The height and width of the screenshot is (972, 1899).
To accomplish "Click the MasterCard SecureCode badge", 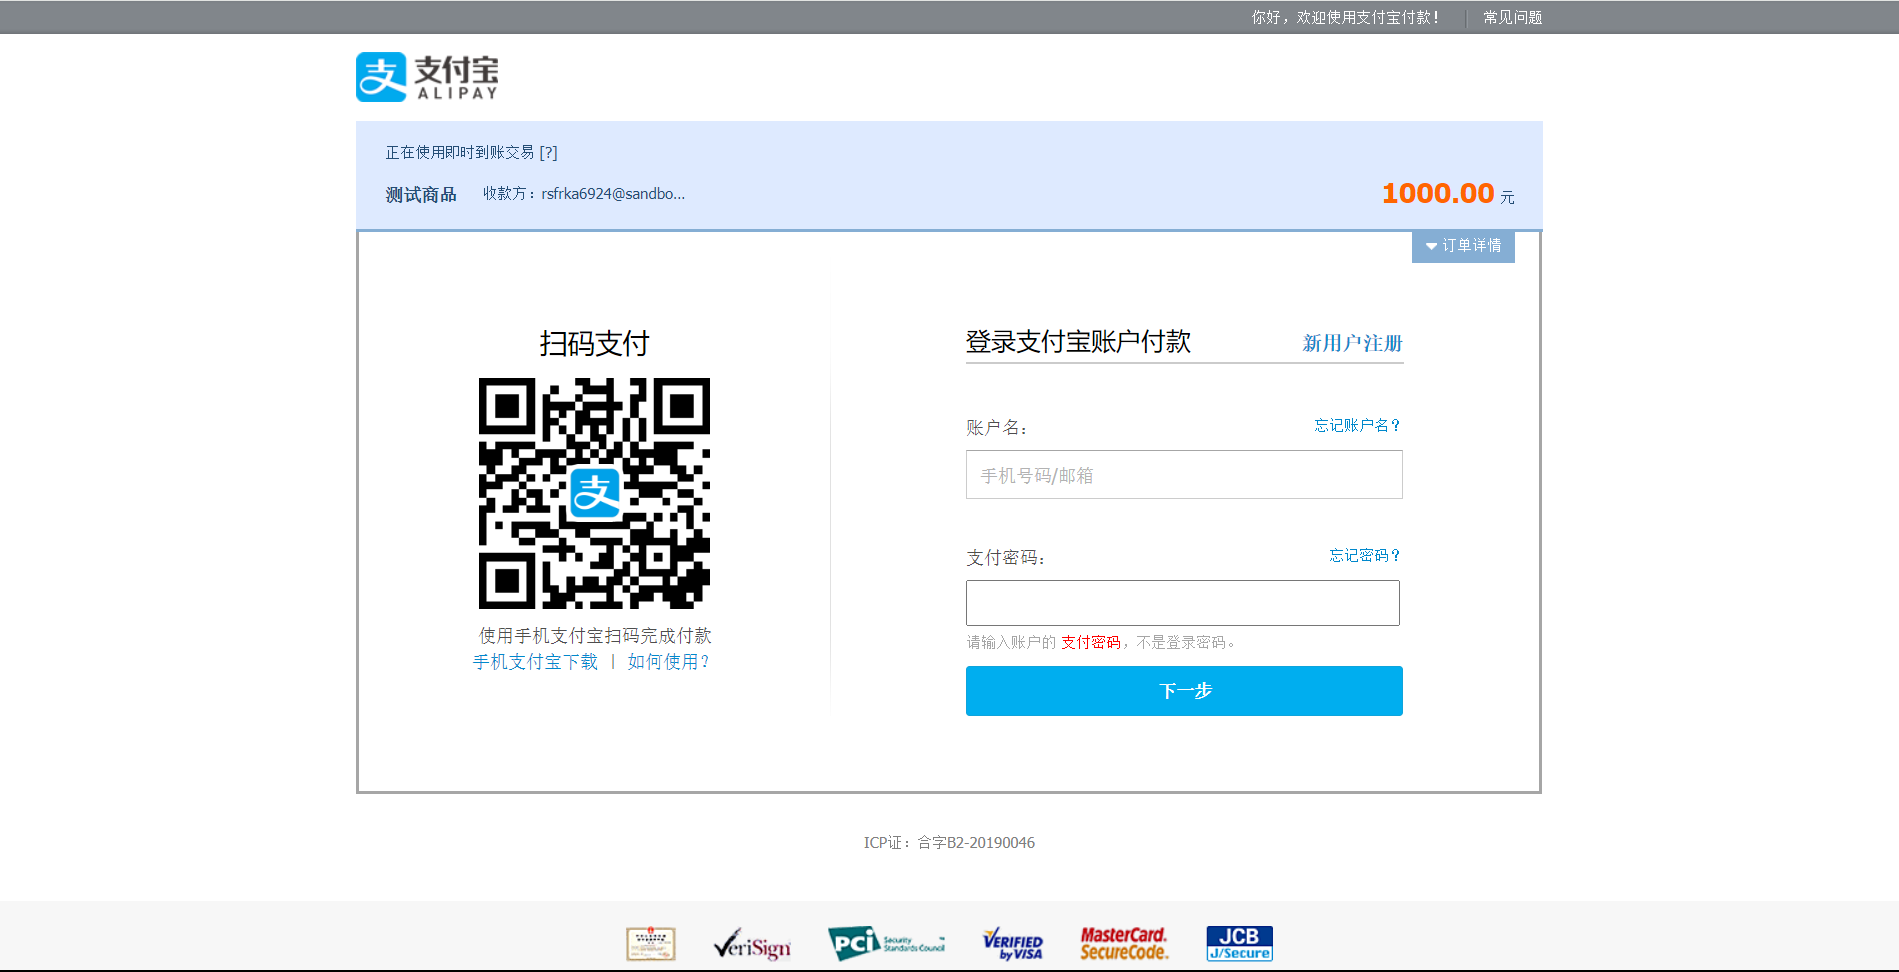I will [1124, 943].
